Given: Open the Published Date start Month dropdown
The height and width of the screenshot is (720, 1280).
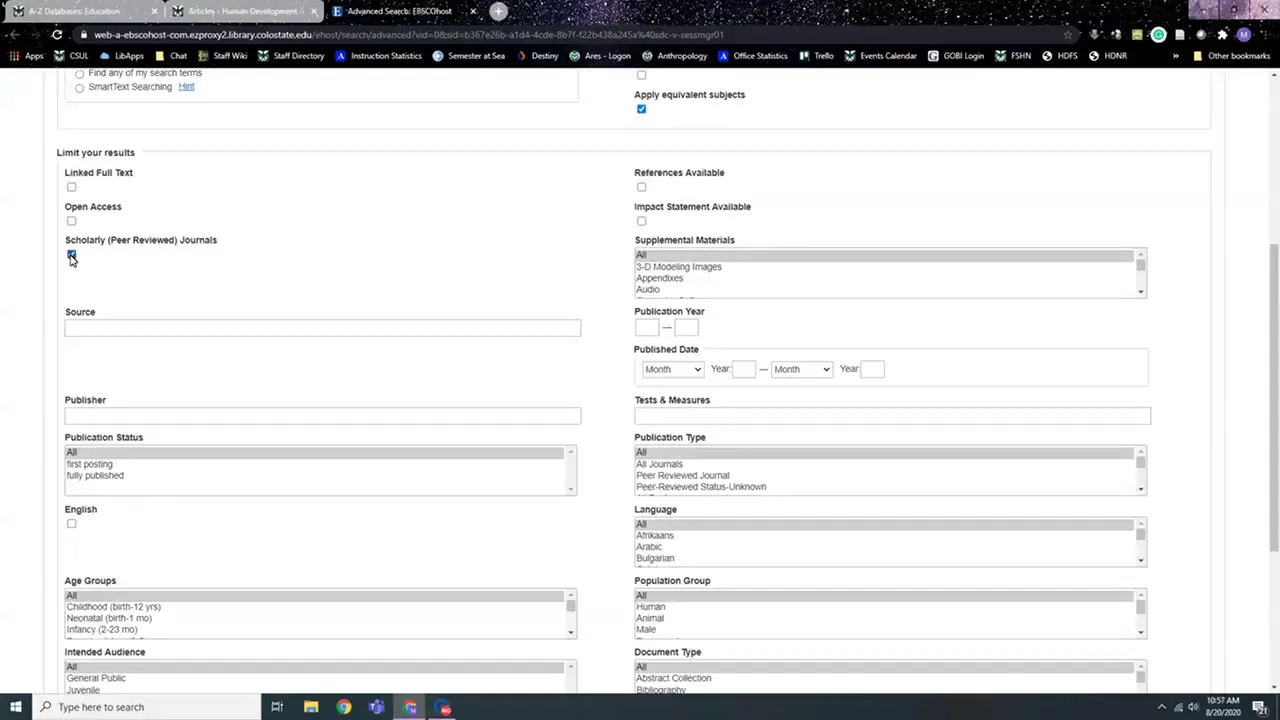Looking at the screenshot, I should pos(673,369).
